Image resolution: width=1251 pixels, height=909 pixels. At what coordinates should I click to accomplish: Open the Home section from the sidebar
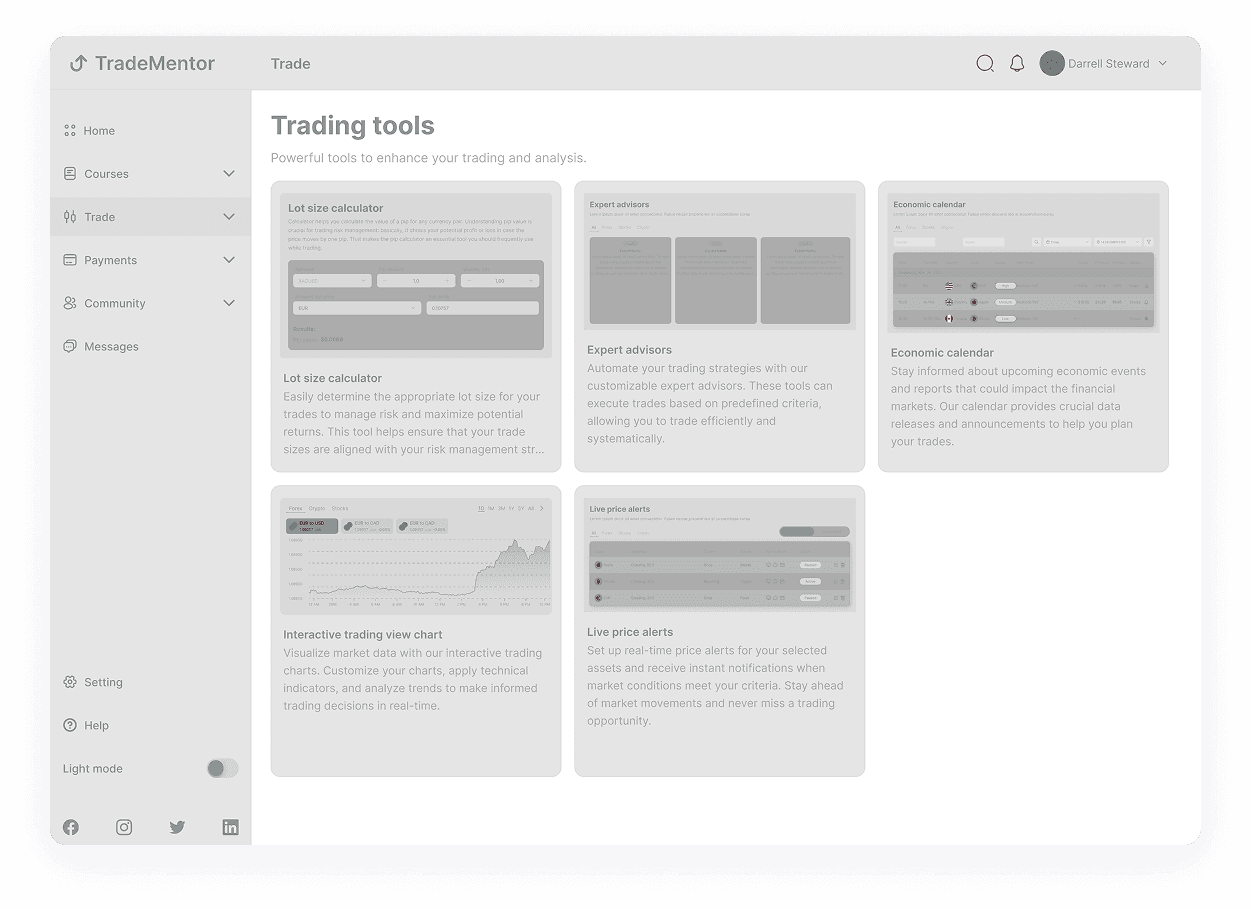pos(100,130)
